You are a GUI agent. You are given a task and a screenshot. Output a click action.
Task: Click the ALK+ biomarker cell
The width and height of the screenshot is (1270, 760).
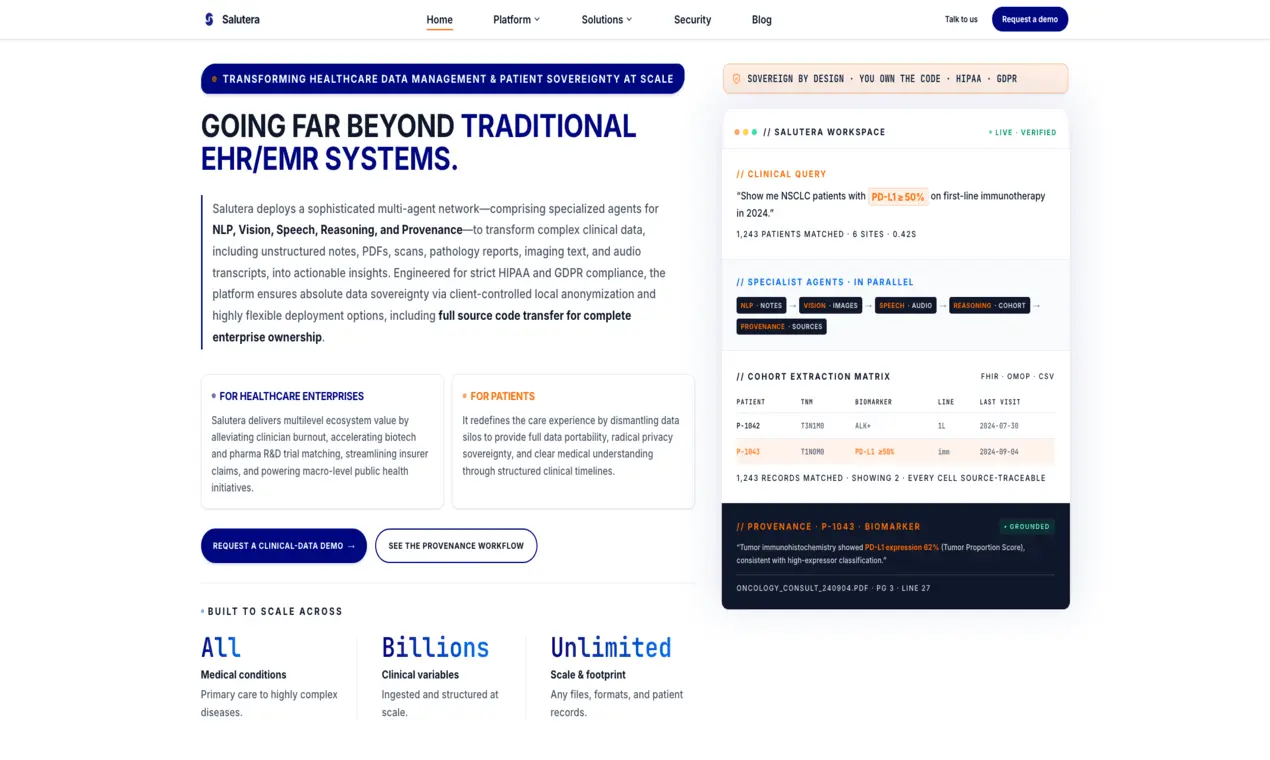pos(863,425)
